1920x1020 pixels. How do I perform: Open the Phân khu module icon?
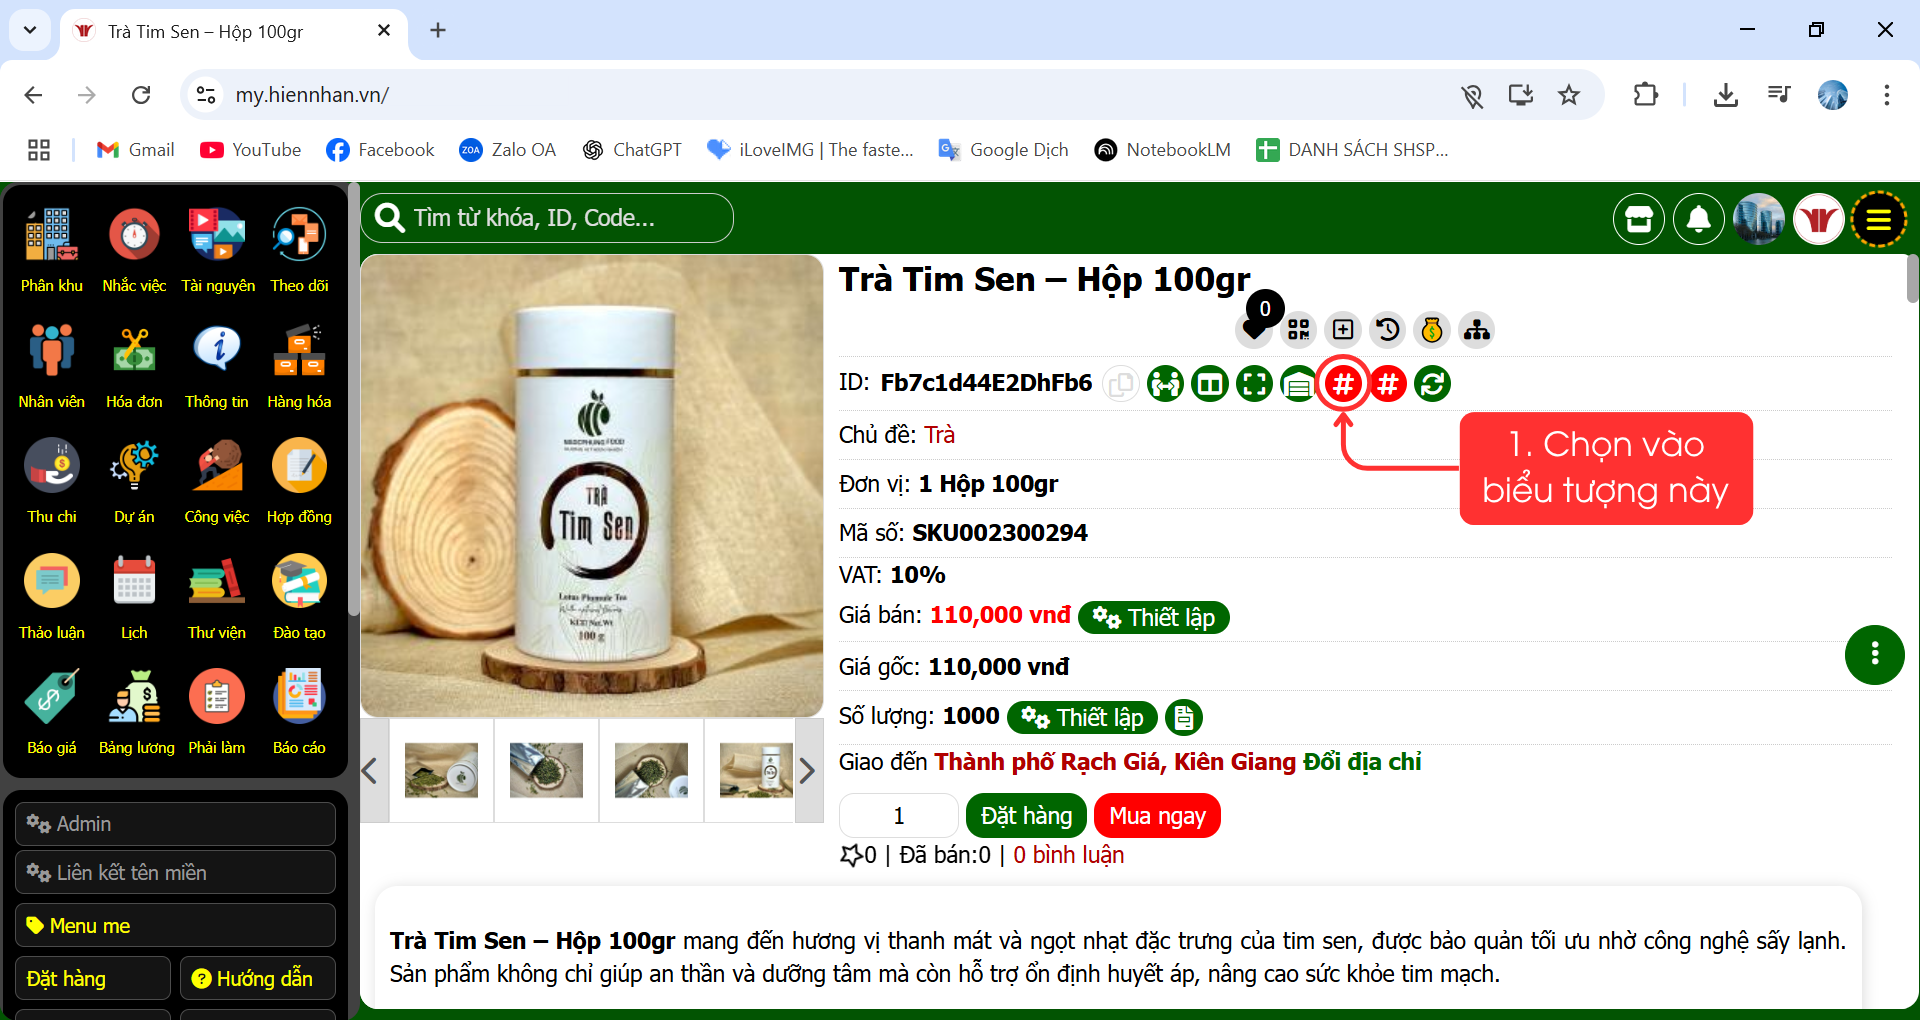tap(52, 236)
